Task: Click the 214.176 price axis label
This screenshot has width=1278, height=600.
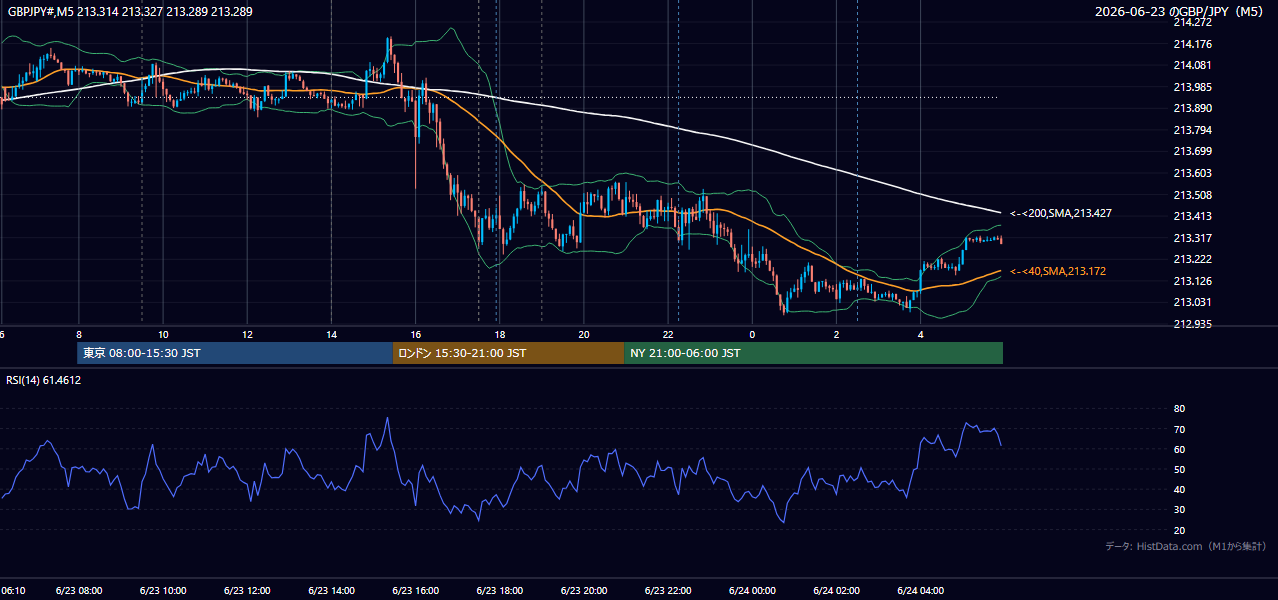Action: pos(1192,44)
